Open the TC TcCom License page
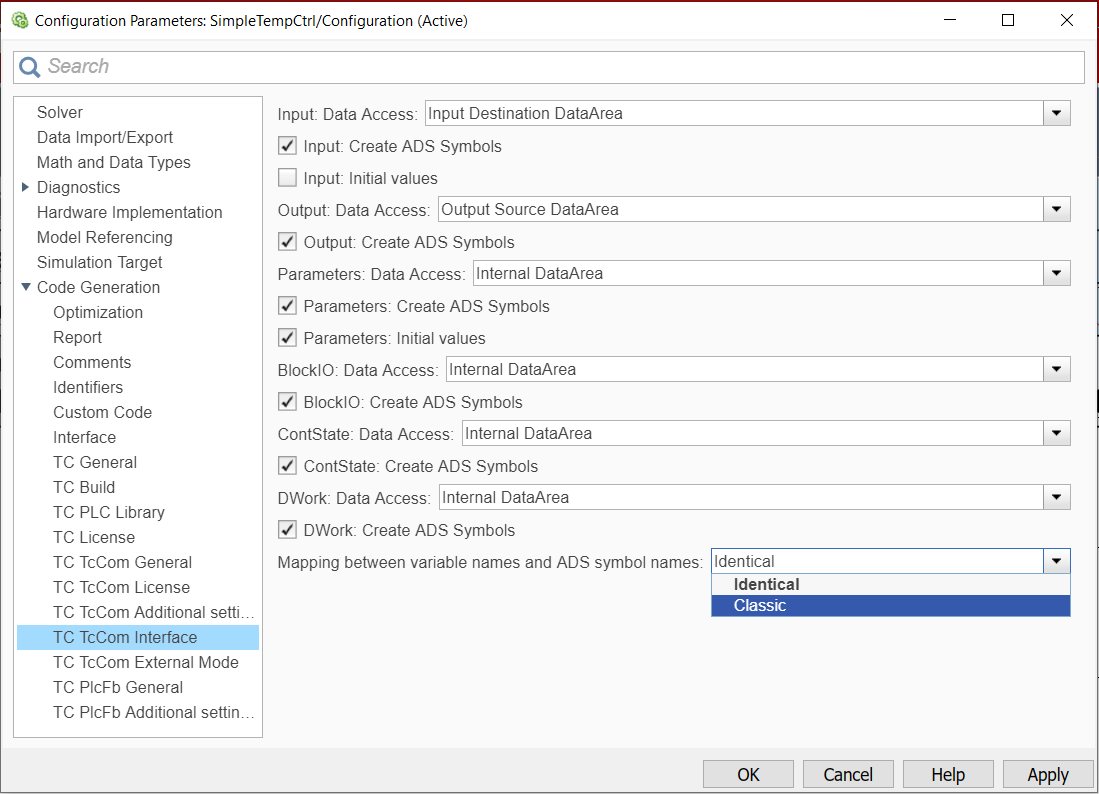The width and height of the screenshot is (1099, 794). point(121,587)
